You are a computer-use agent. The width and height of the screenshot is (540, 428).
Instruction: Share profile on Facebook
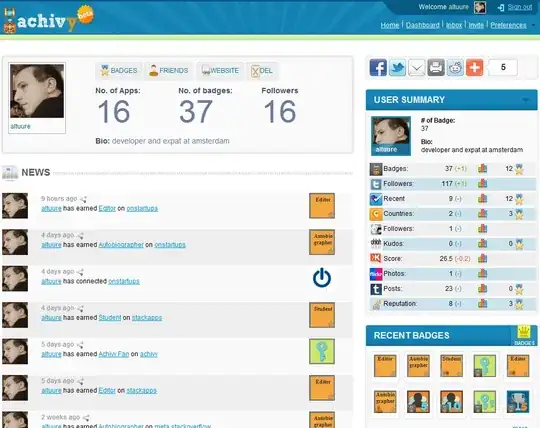(378, 67)
